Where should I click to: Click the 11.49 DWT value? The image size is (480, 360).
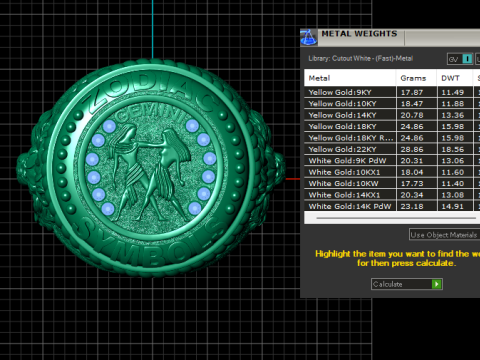coord(453,92)
